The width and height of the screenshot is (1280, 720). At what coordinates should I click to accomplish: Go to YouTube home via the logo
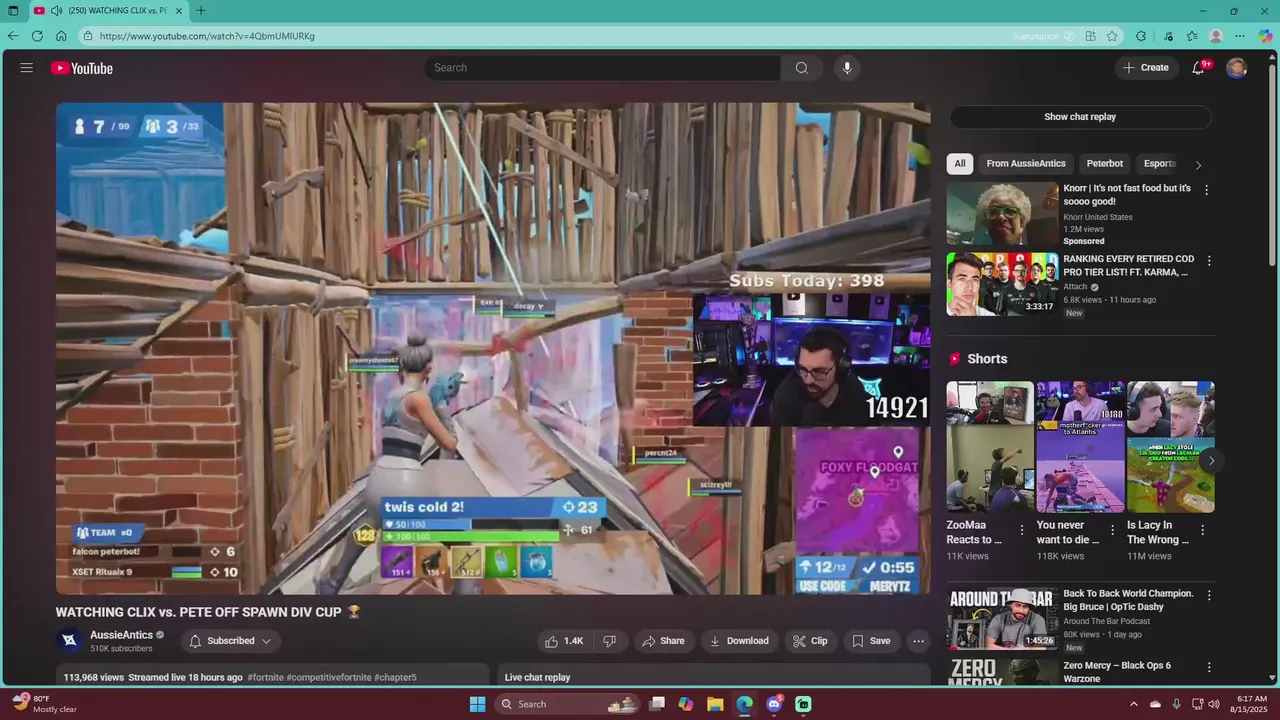[82, 68]
